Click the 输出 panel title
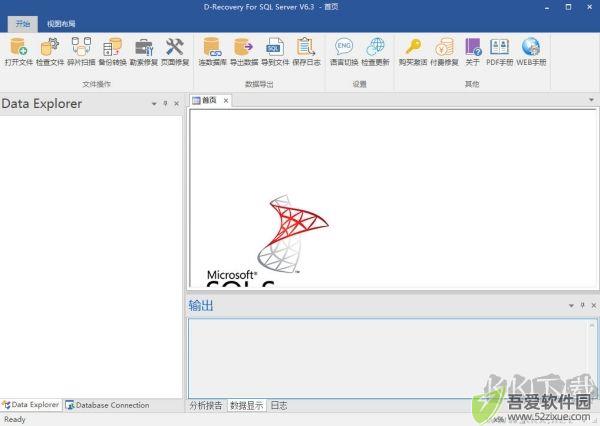600x426 pixels. click(201, 305)
